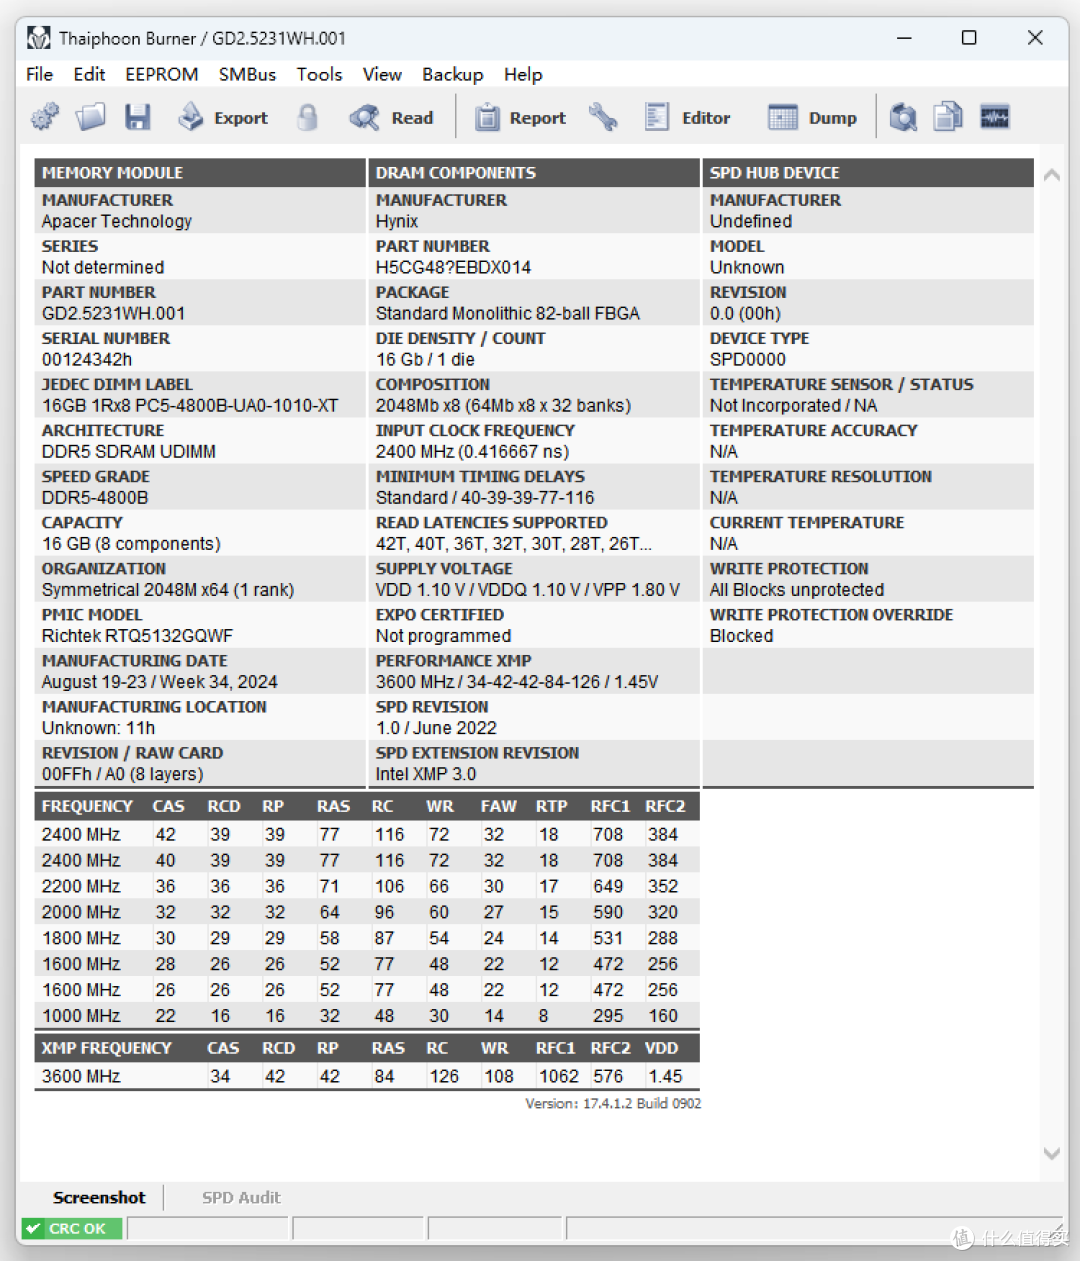Click serial number 00124342h
The width and height of the screenshot is (1080, 1261).
tap(86, 359)
